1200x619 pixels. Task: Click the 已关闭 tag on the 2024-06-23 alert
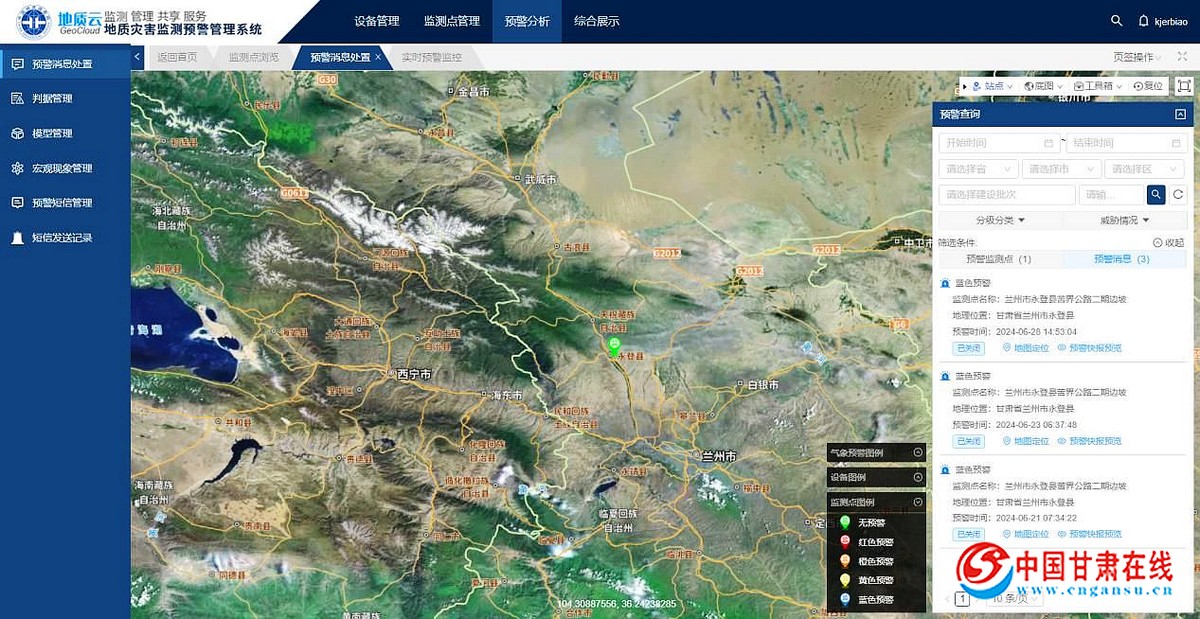[968, 441]
